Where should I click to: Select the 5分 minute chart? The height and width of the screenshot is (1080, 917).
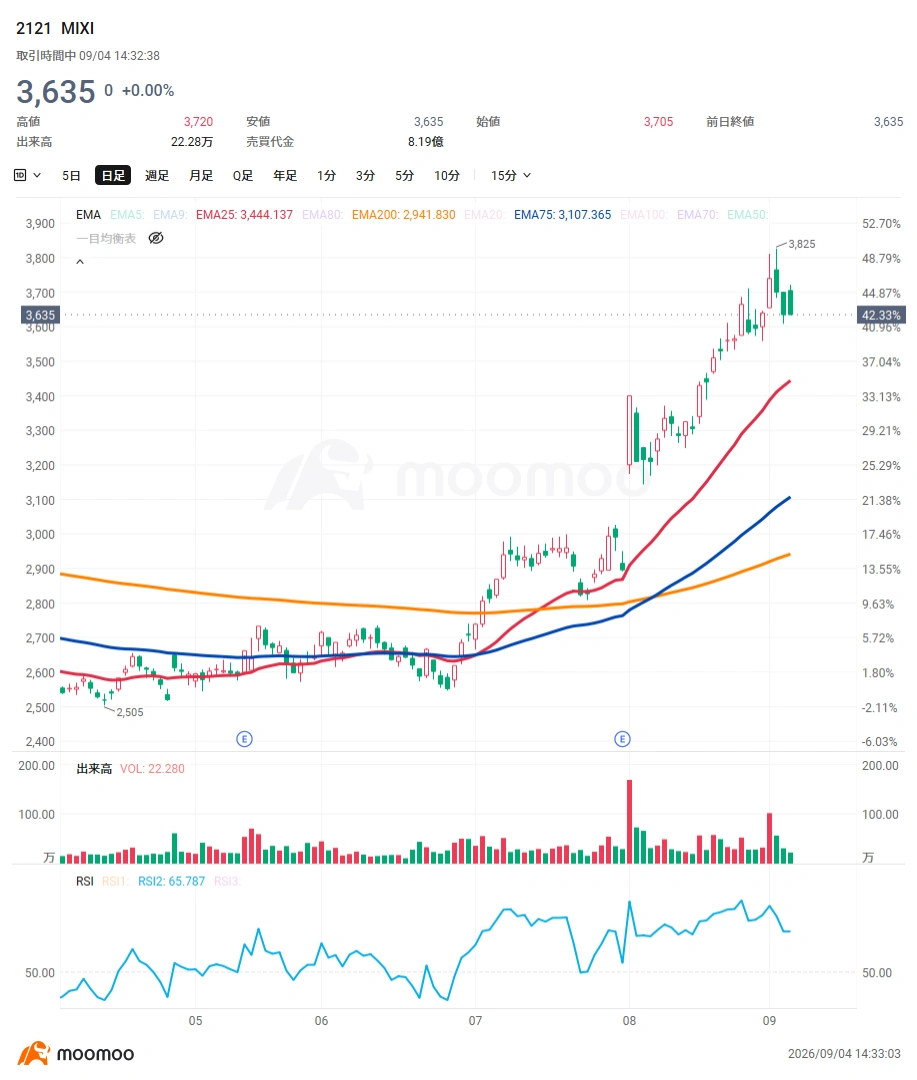[x=404, y=176]
